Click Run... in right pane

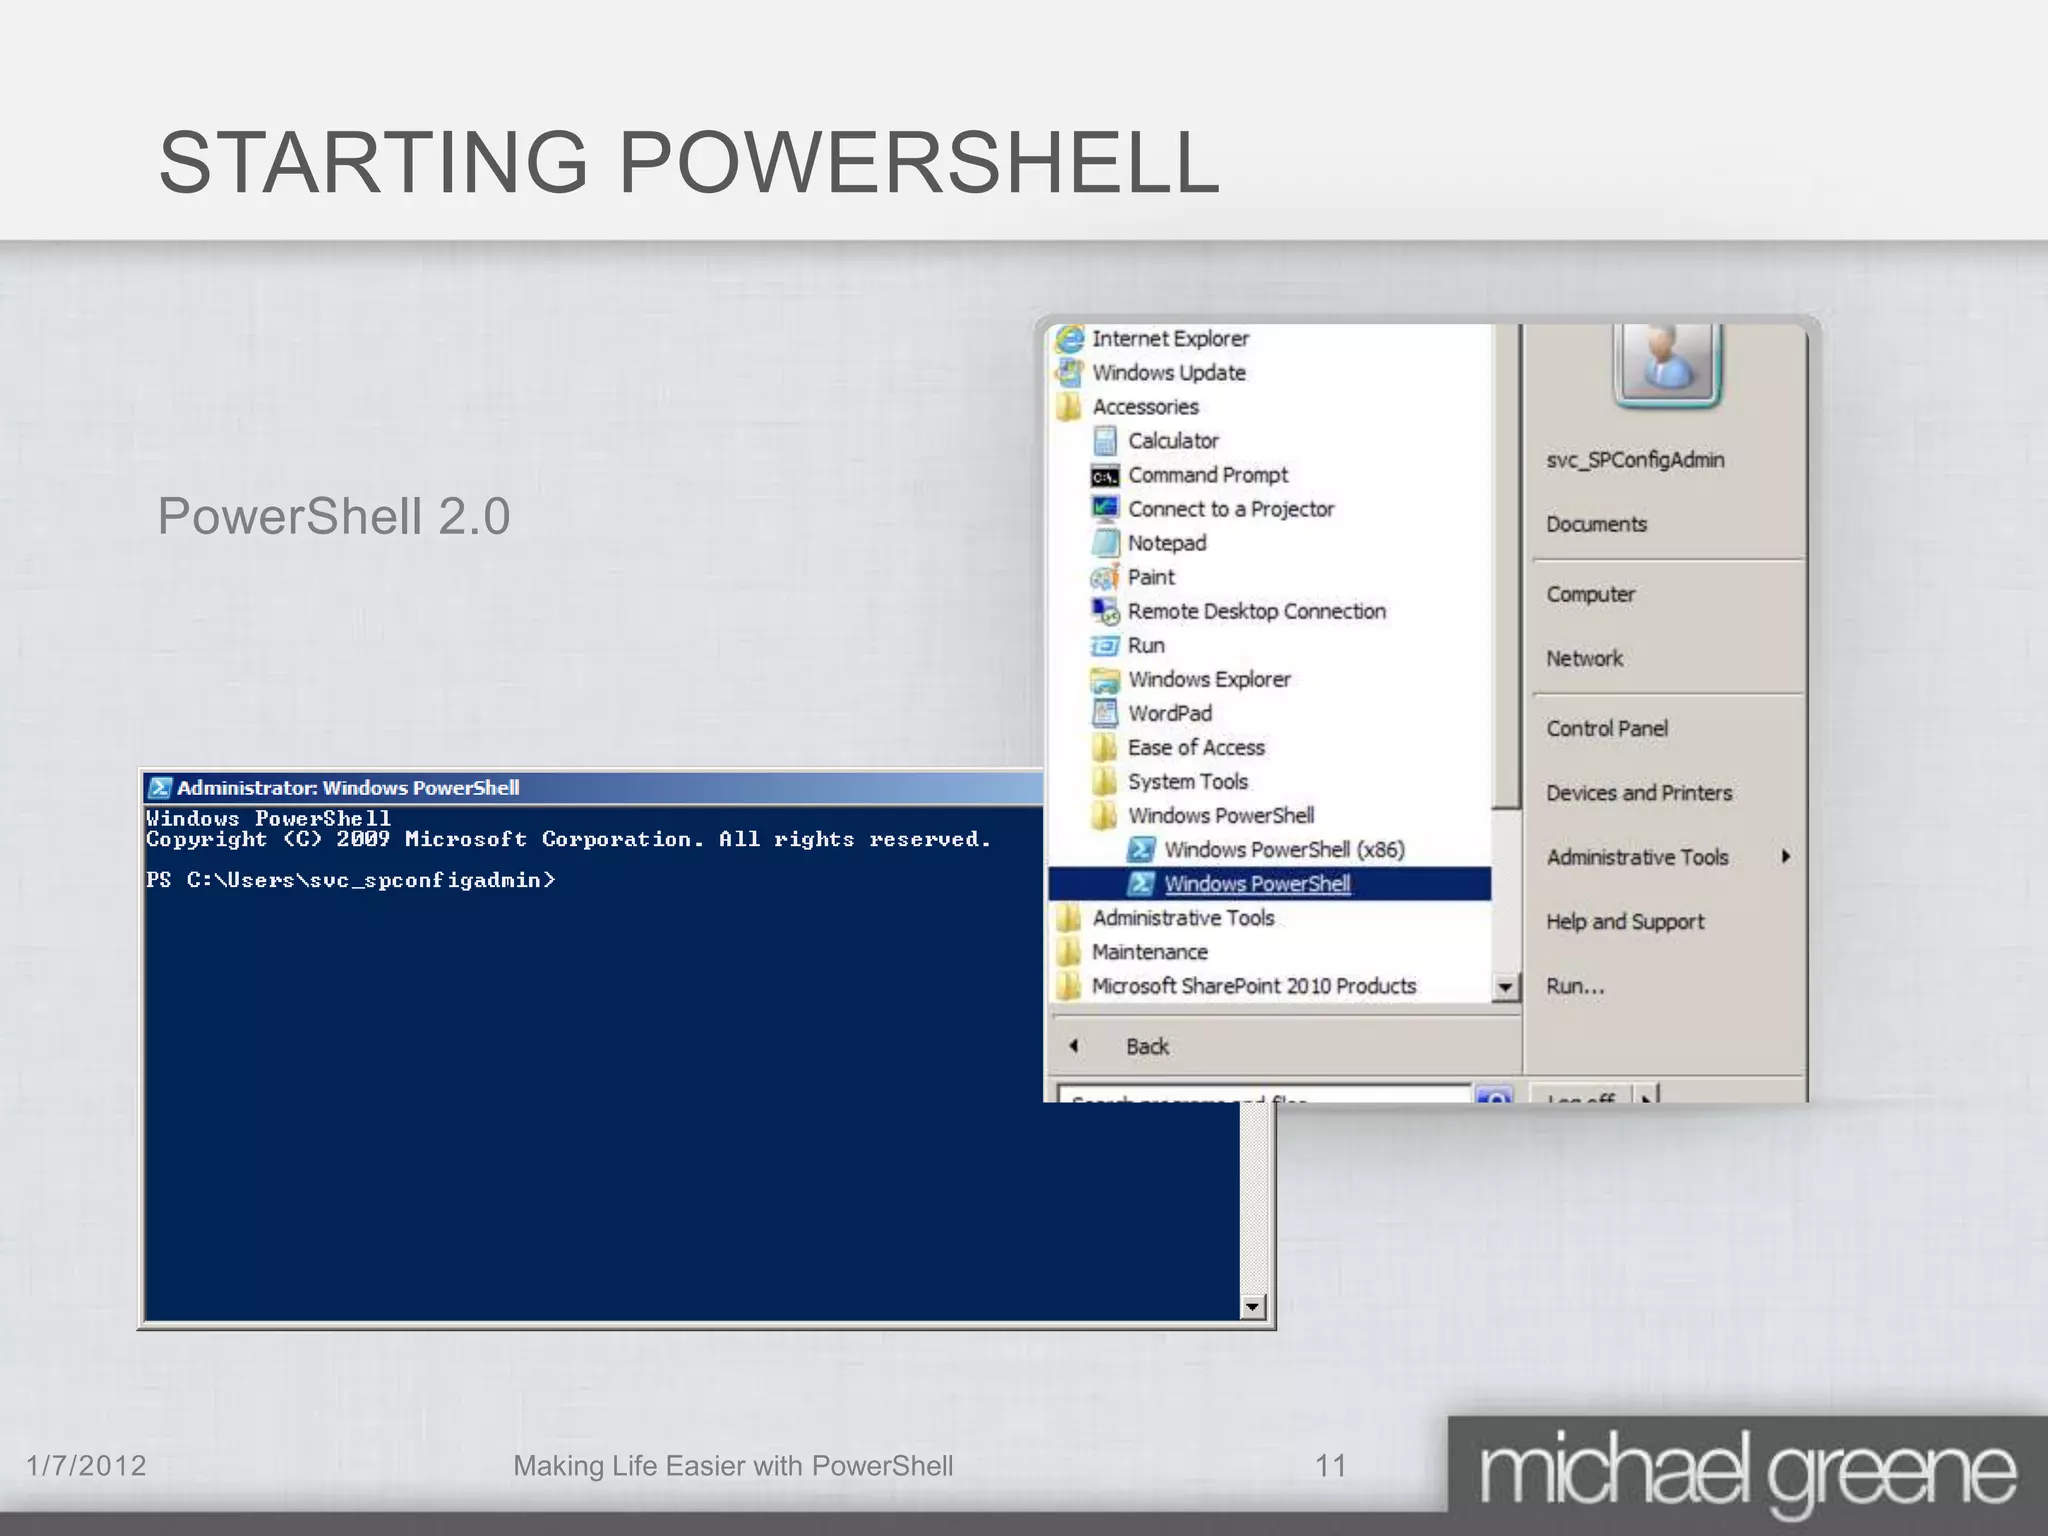pyautogui.click(x=1575, y=986)
